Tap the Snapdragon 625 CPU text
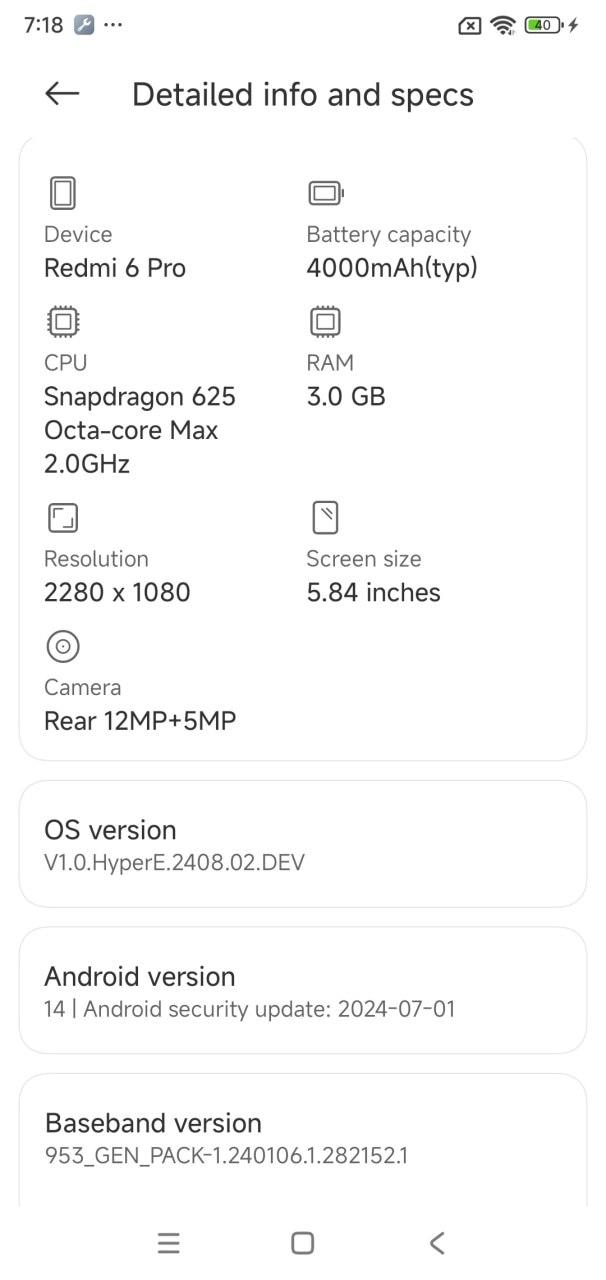Screen dimensions: 606x1280 (140, 397)
